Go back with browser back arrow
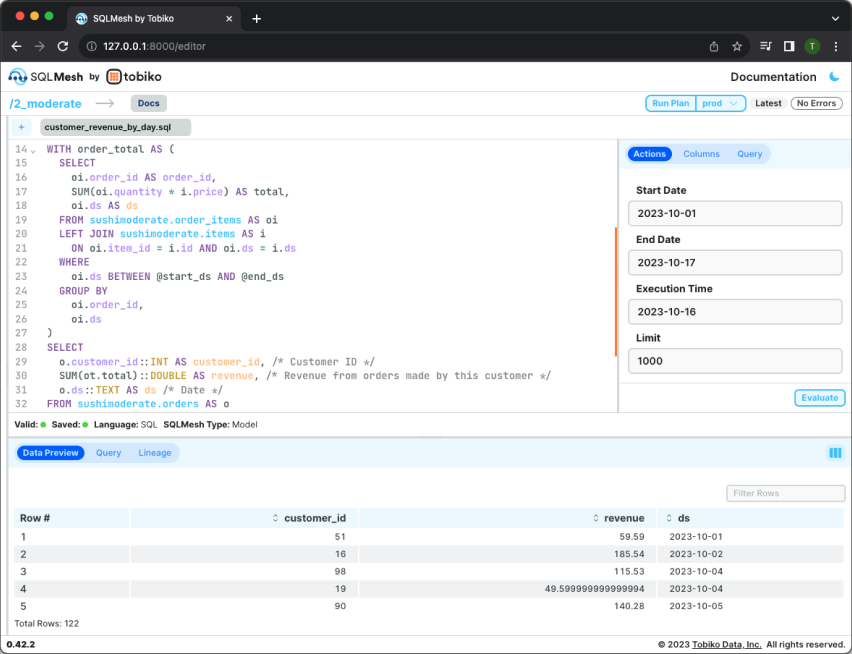Screen dimensions: 852x654 16,47
